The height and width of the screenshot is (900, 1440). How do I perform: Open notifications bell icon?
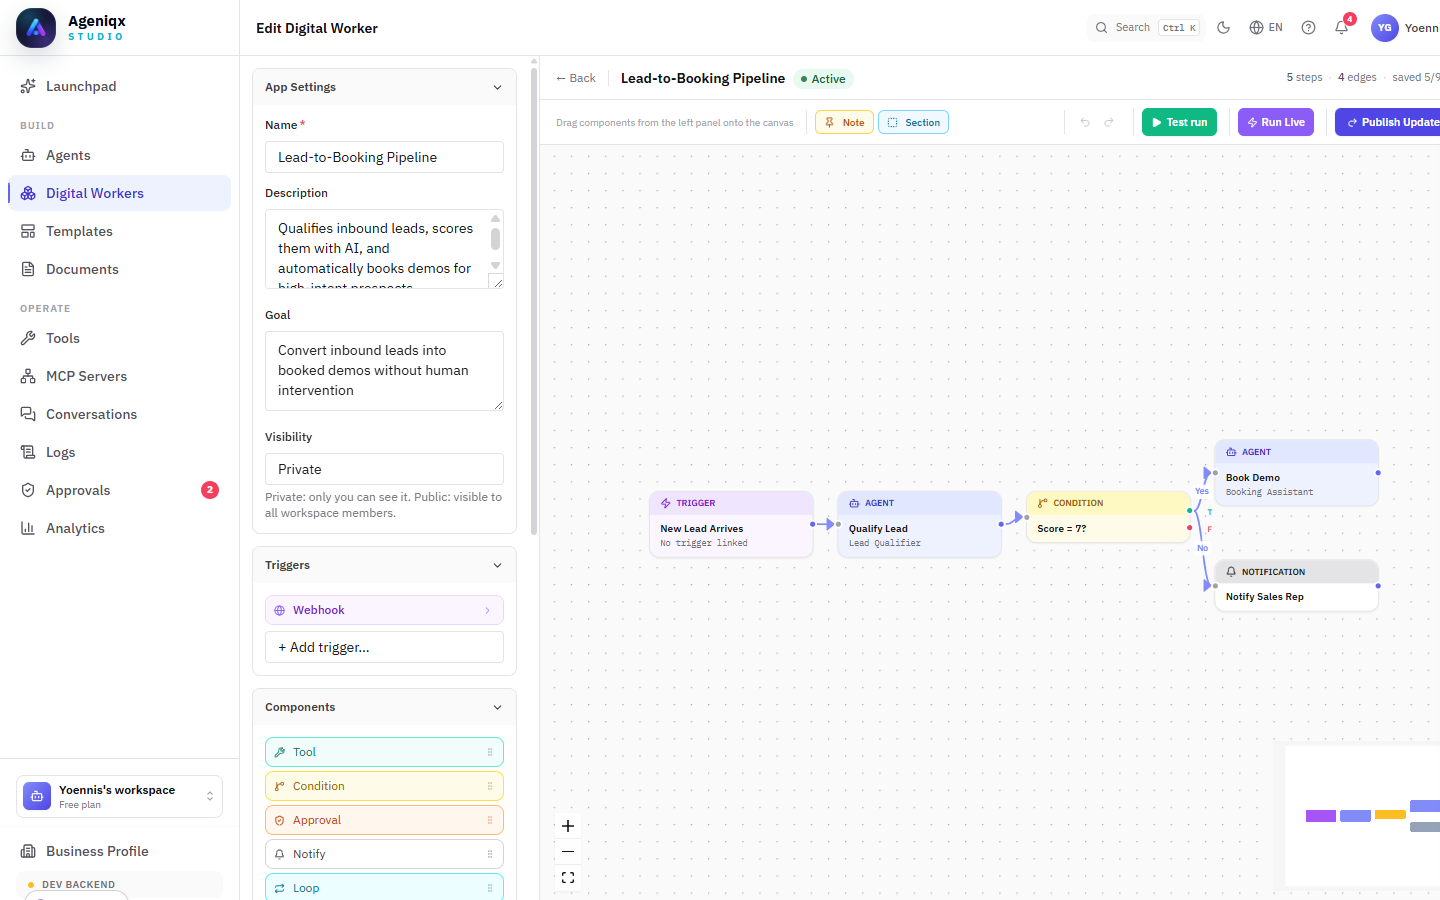pyautogui.click(x=1342, y=28)
